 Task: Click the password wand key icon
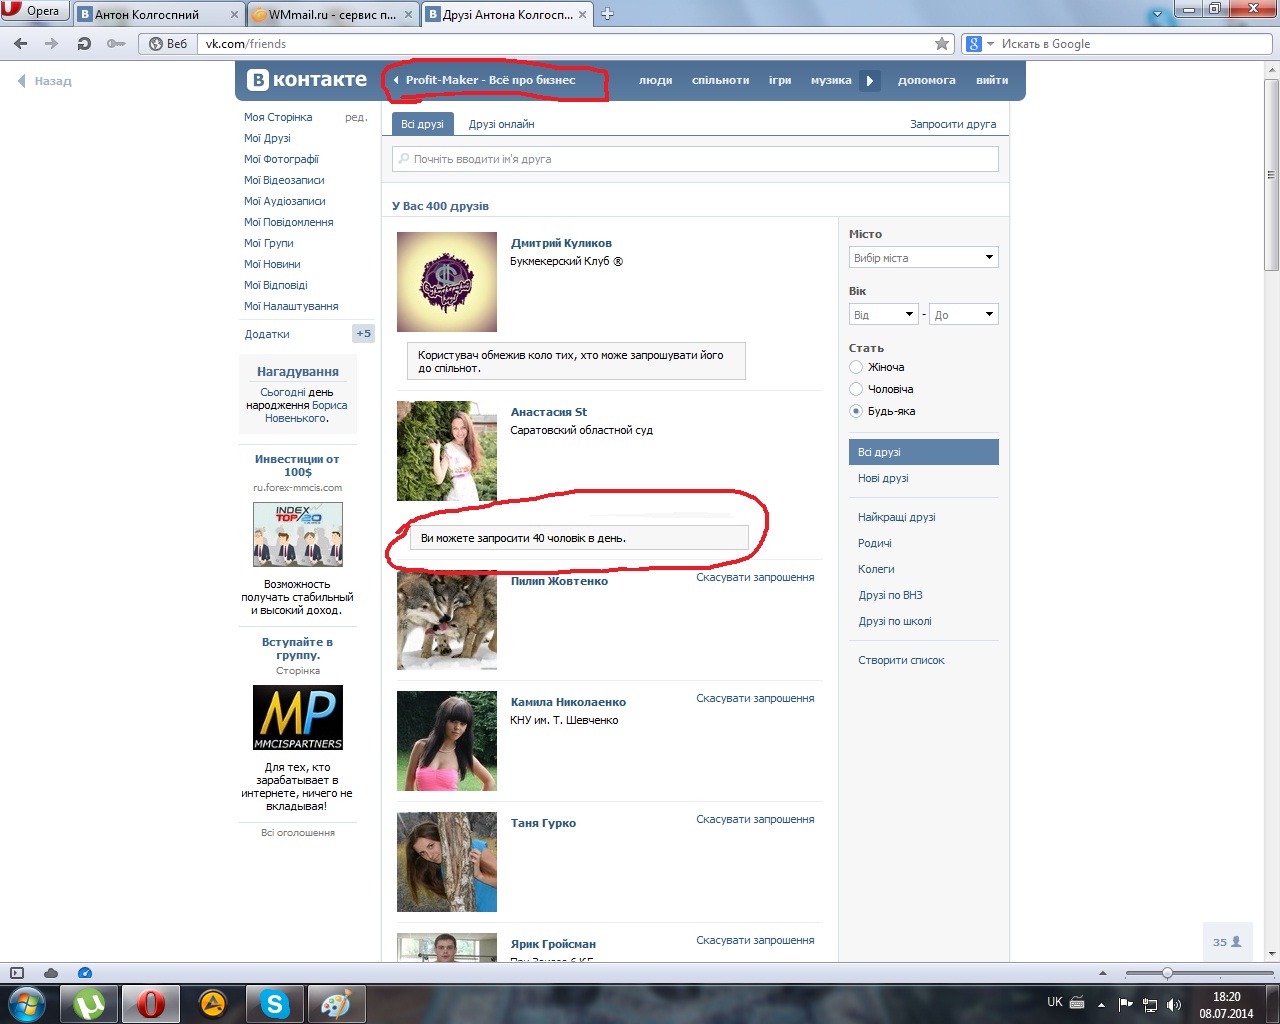[116, 44]
